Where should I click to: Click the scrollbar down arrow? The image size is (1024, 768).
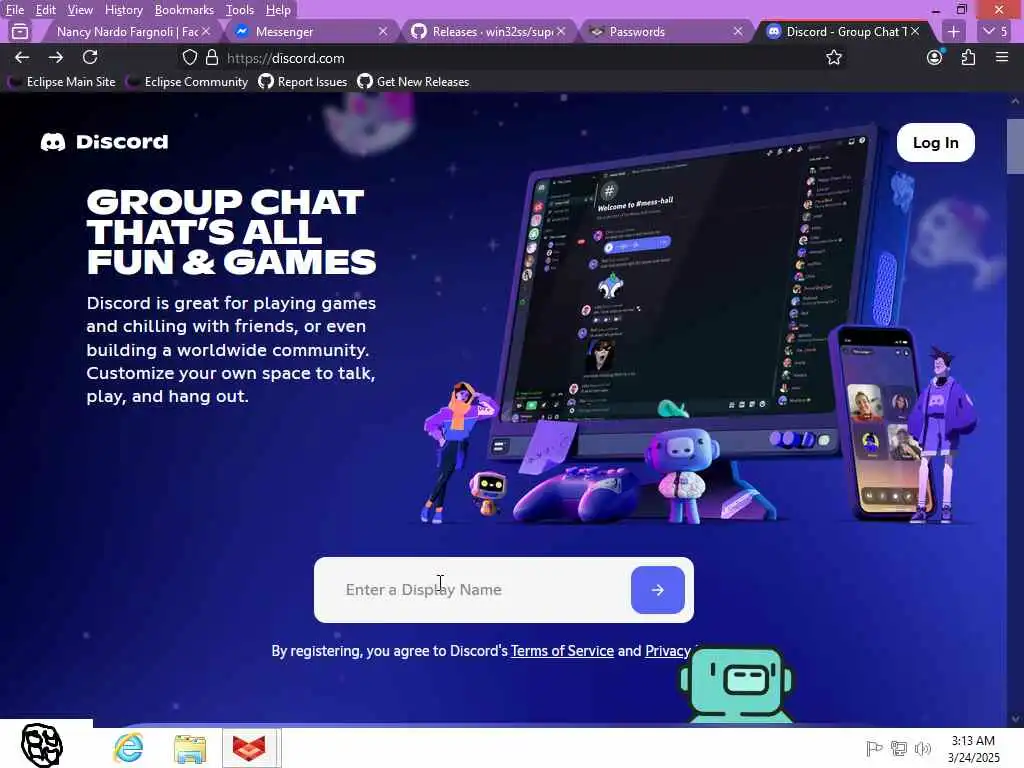pyautogui.click(x=1015, y=719)
